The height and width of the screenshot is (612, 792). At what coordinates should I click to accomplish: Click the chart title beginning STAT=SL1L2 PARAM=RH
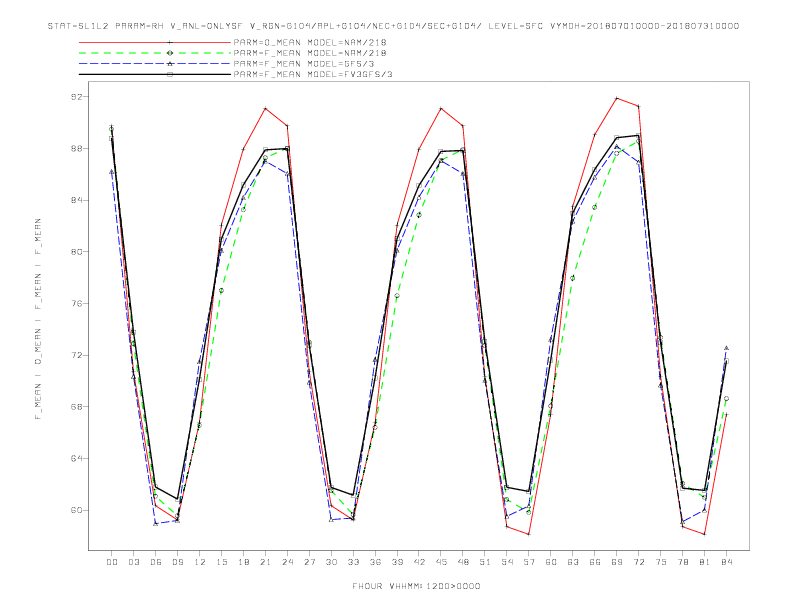[x=393, y=26]
